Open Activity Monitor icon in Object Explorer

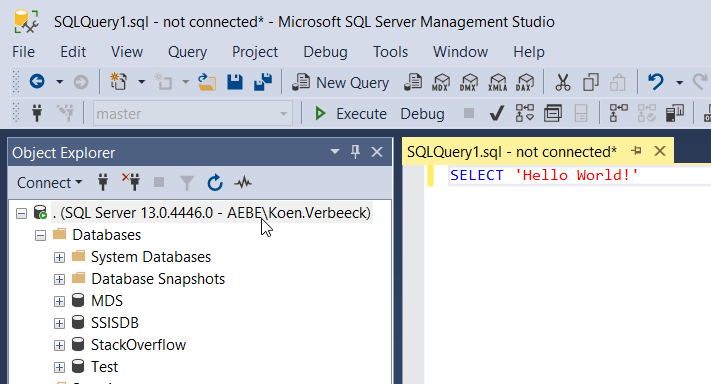243,183
